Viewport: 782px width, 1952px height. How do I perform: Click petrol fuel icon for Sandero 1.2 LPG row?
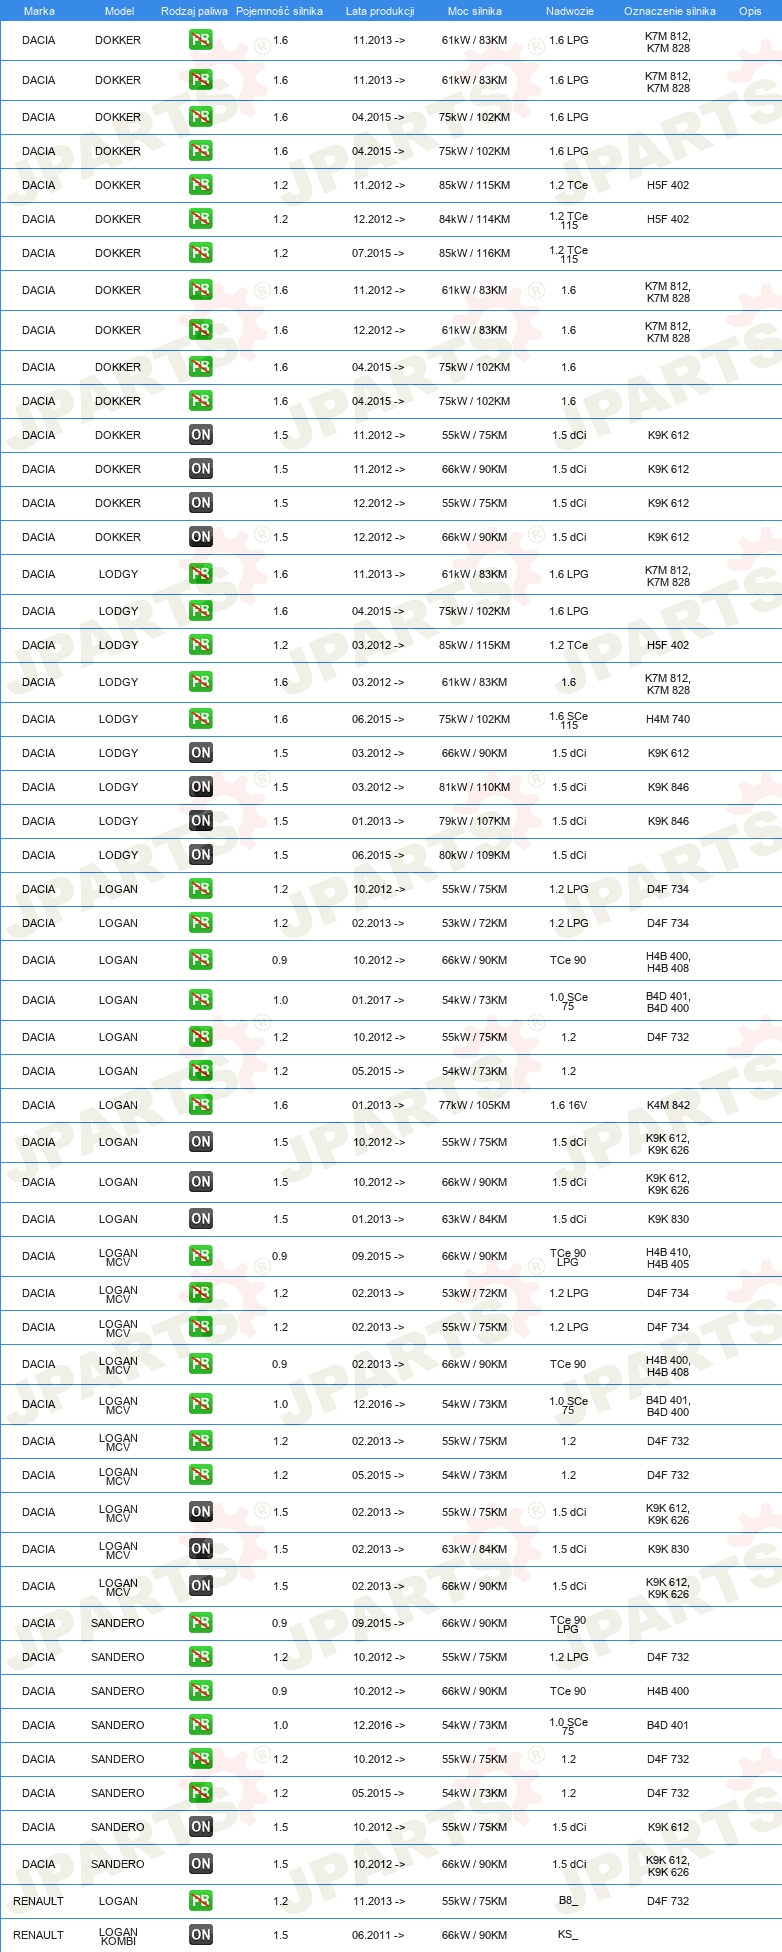click(201, 1657)
